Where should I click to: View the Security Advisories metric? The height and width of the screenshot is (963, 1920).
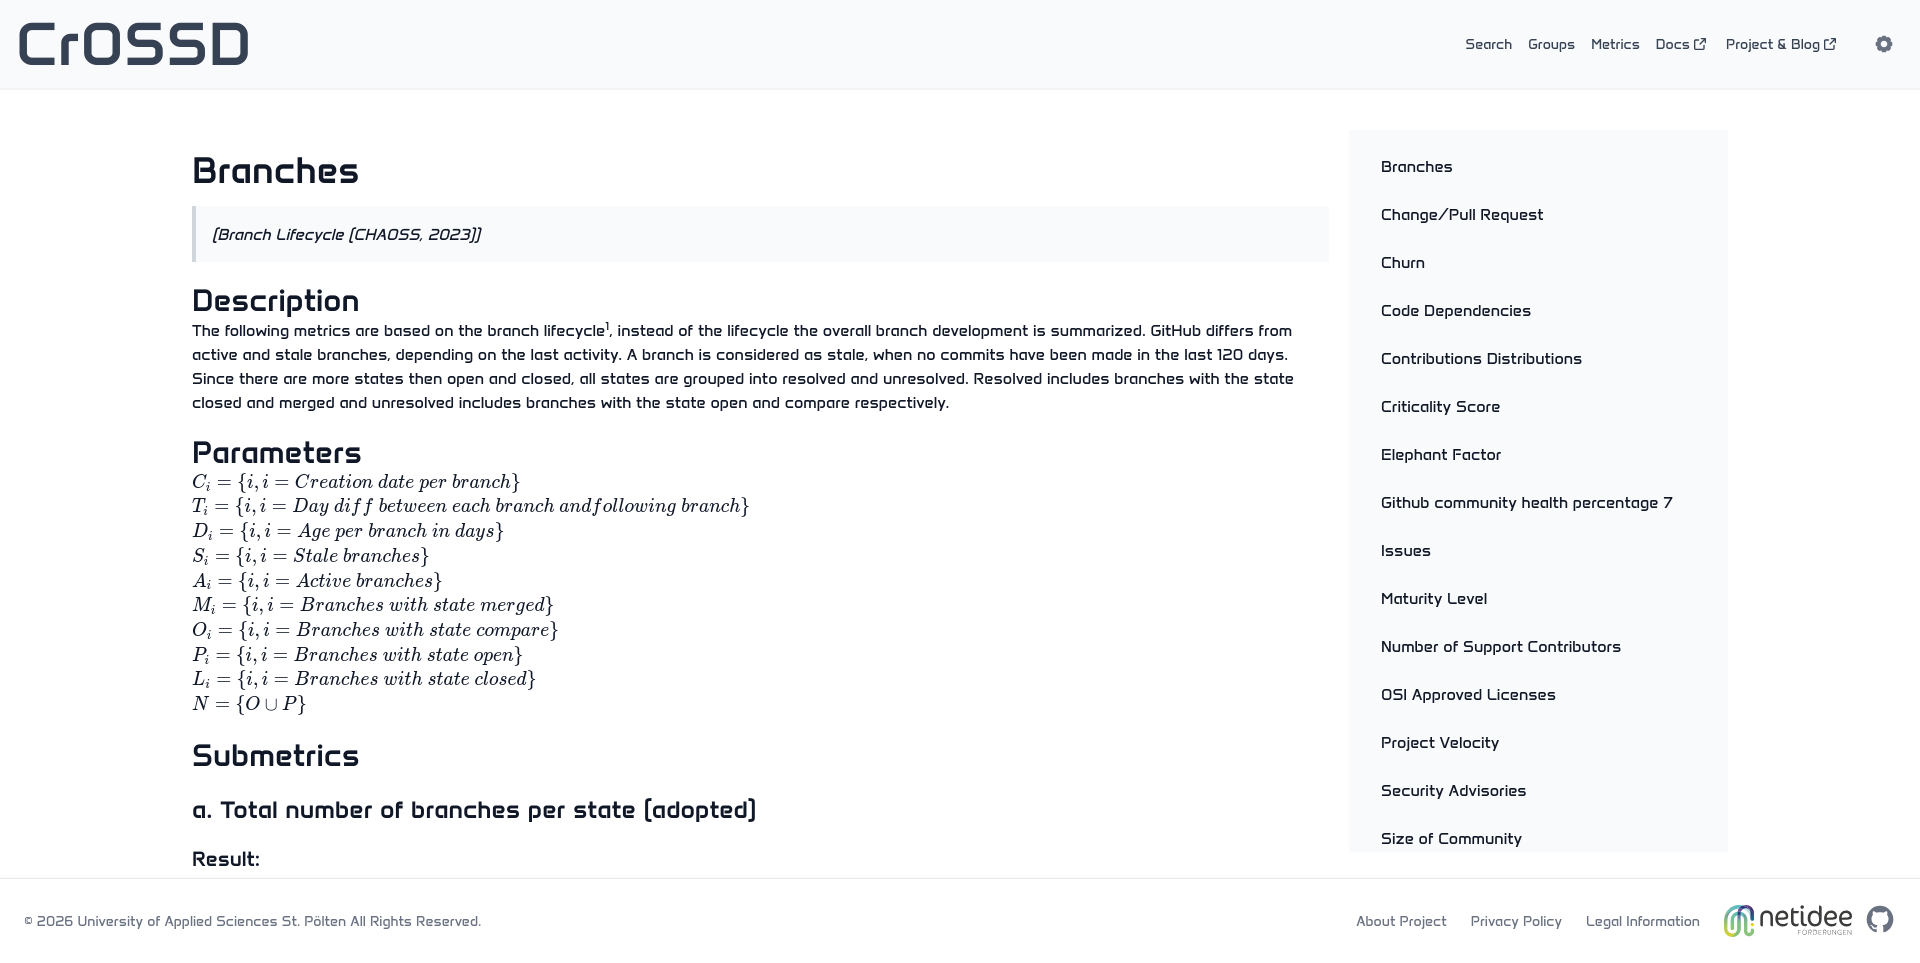pyautogui.click(x=1453, y=791)
